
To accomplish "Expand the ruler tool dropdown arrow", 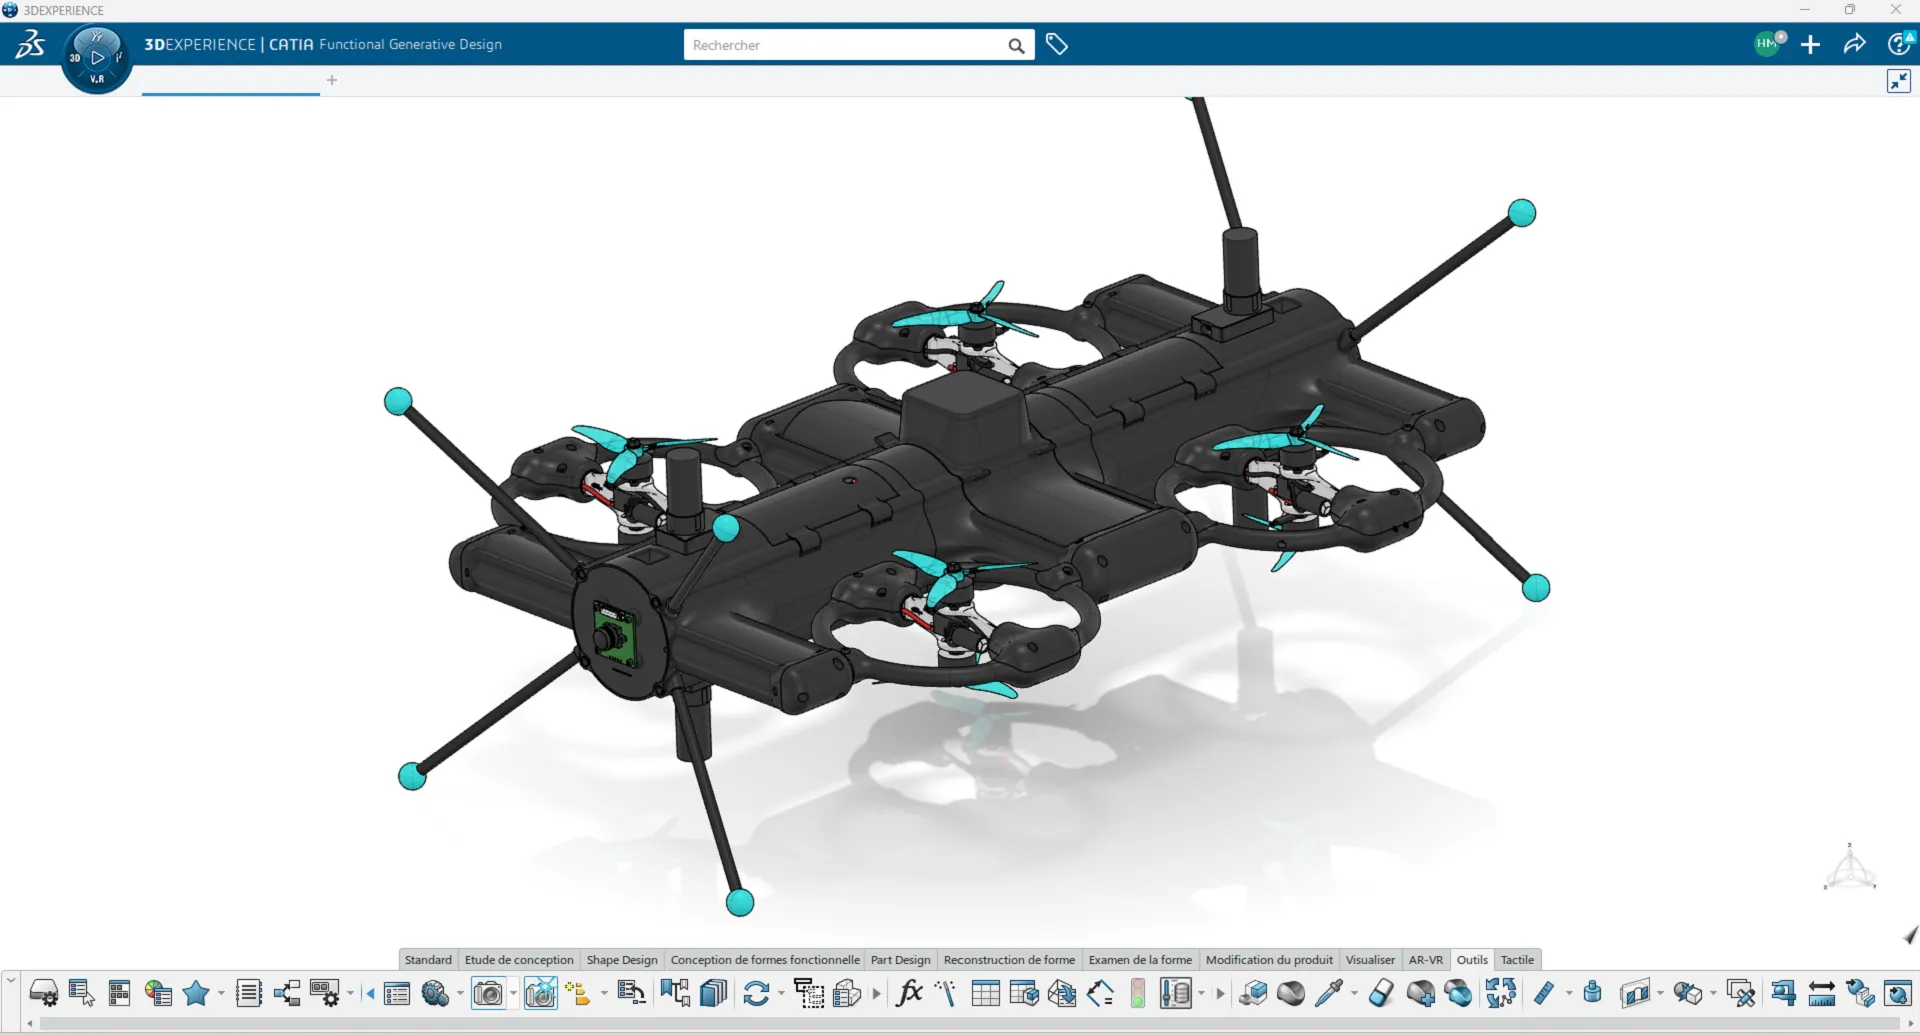I will [x=1568, y=993].
